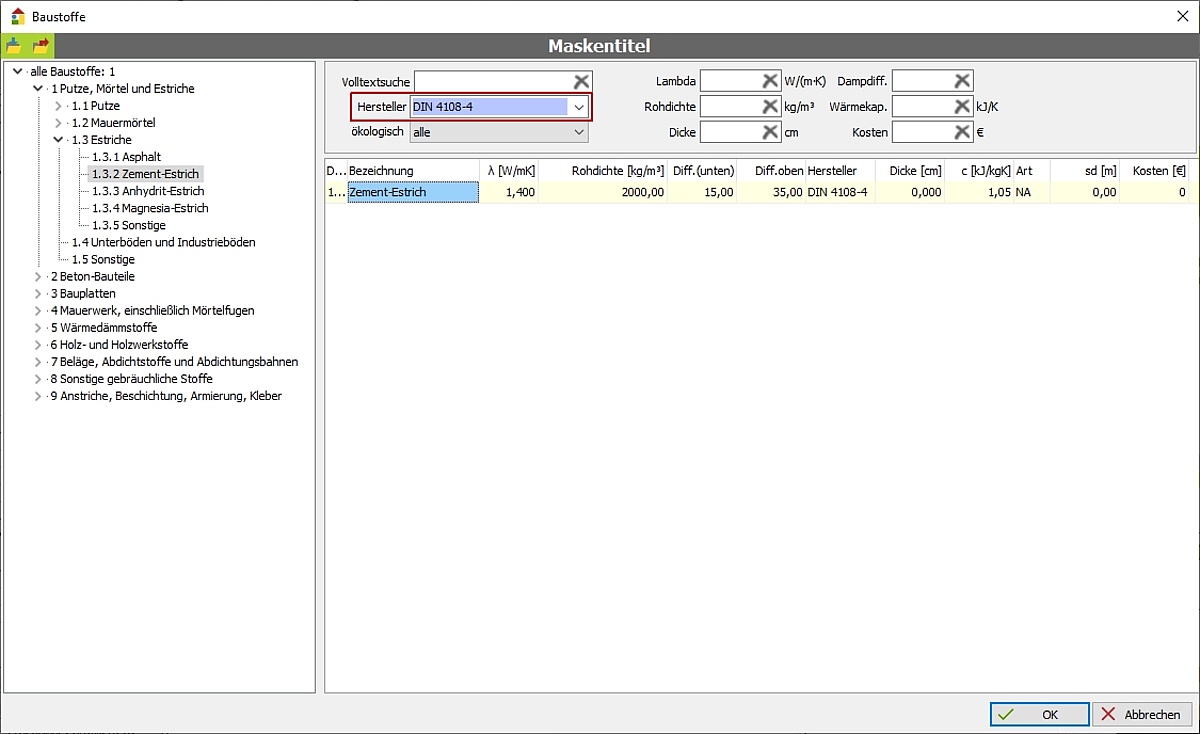The height and width of the screenshot is (734, 1200).
Task: Click the import folder icon with blue arrow
Action: [14, 46]
